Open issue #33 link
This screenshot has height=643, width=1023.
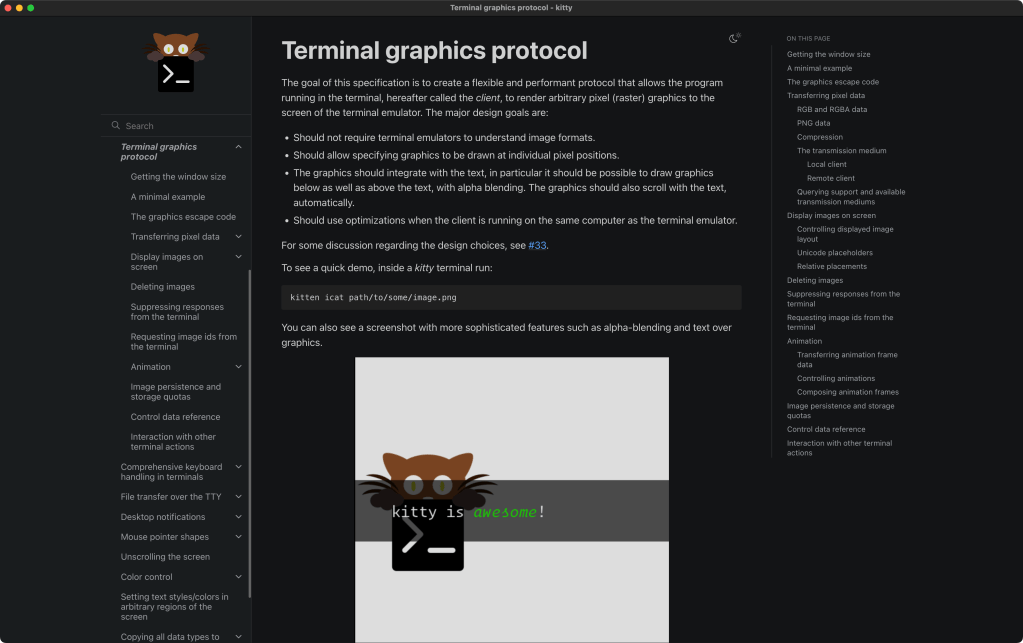(x=537, y=245)
